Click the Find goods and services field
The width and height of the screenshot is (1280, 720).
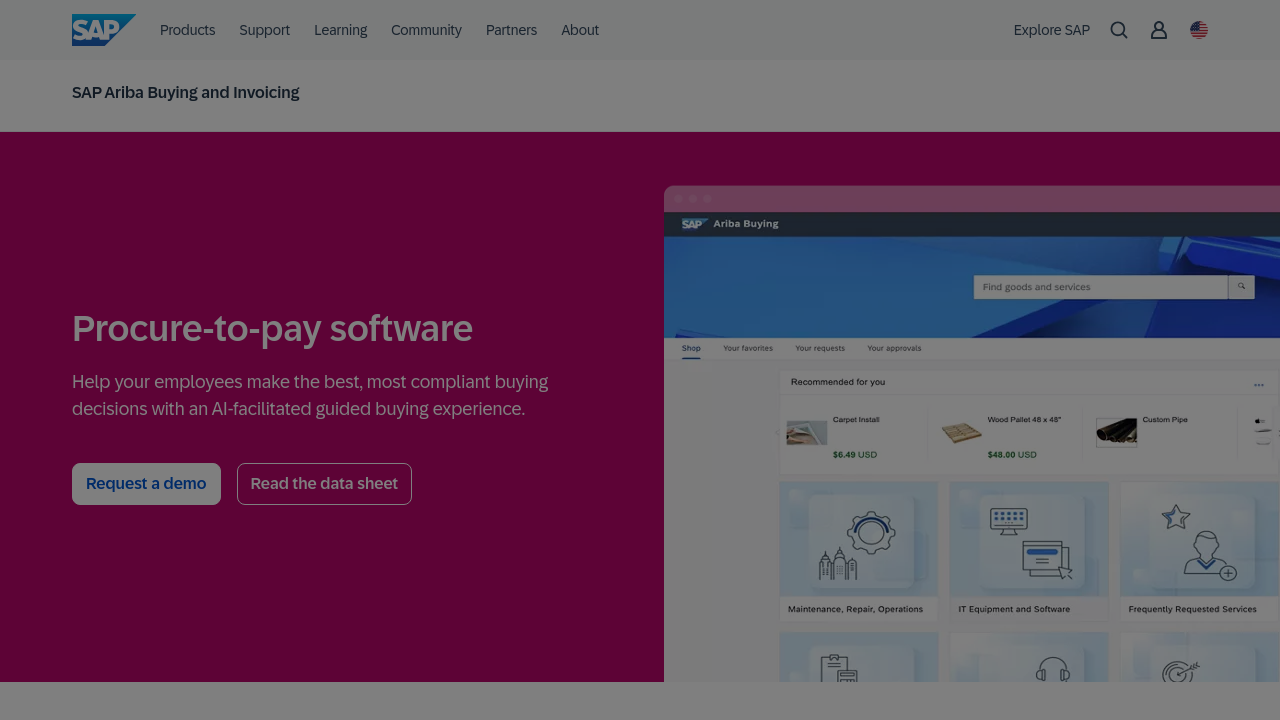click(x=1100, y=287)
